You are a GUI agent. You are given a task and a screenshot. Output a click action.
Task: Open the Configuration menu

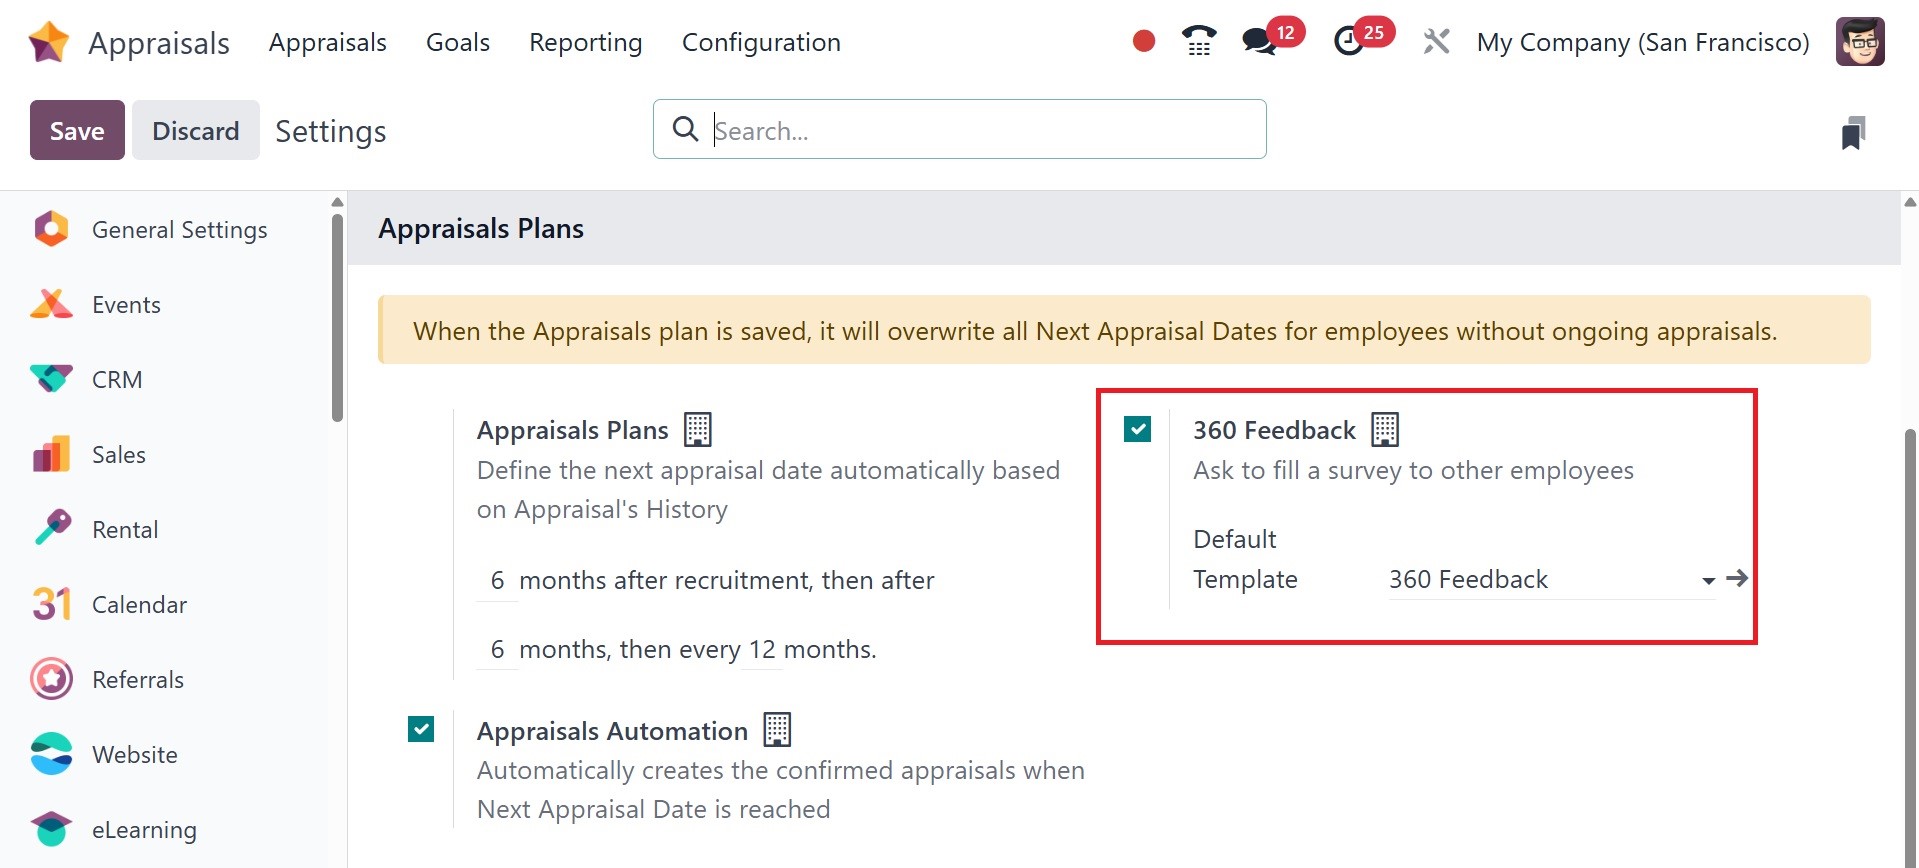tap(761, 43)
